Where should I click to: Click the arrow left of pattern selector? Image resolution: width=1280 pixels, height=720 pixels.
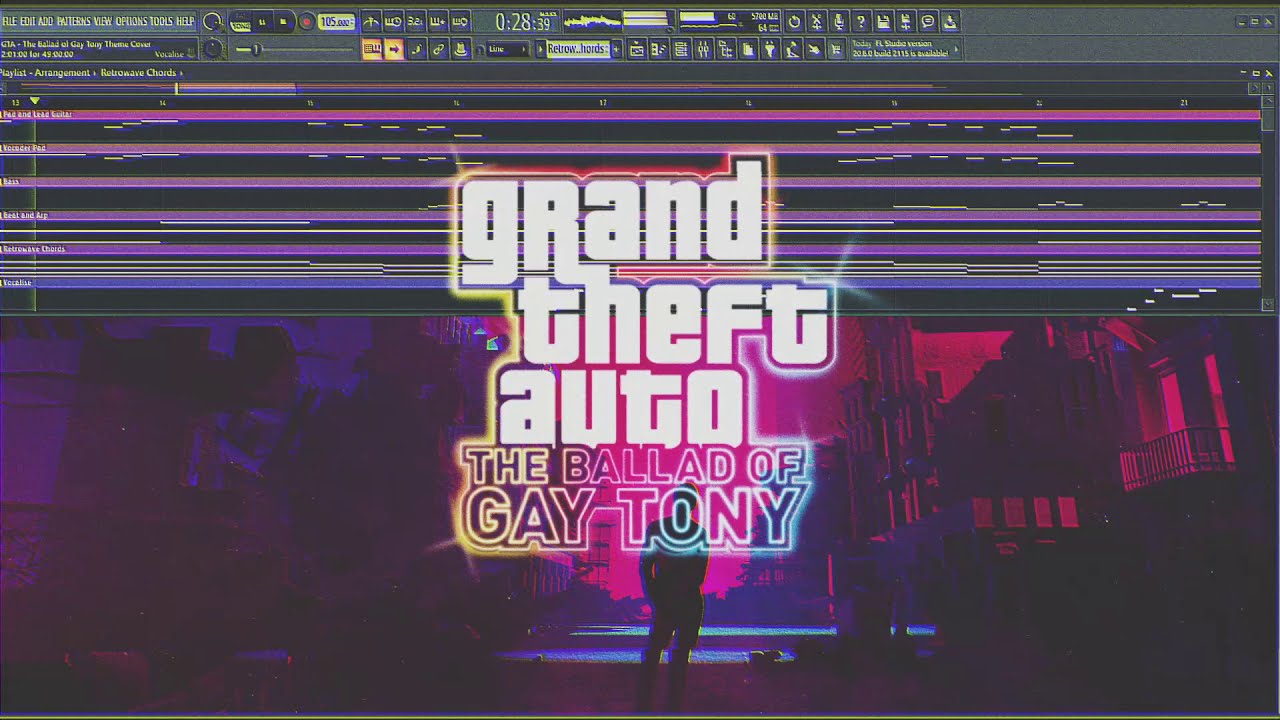(541, 49)
